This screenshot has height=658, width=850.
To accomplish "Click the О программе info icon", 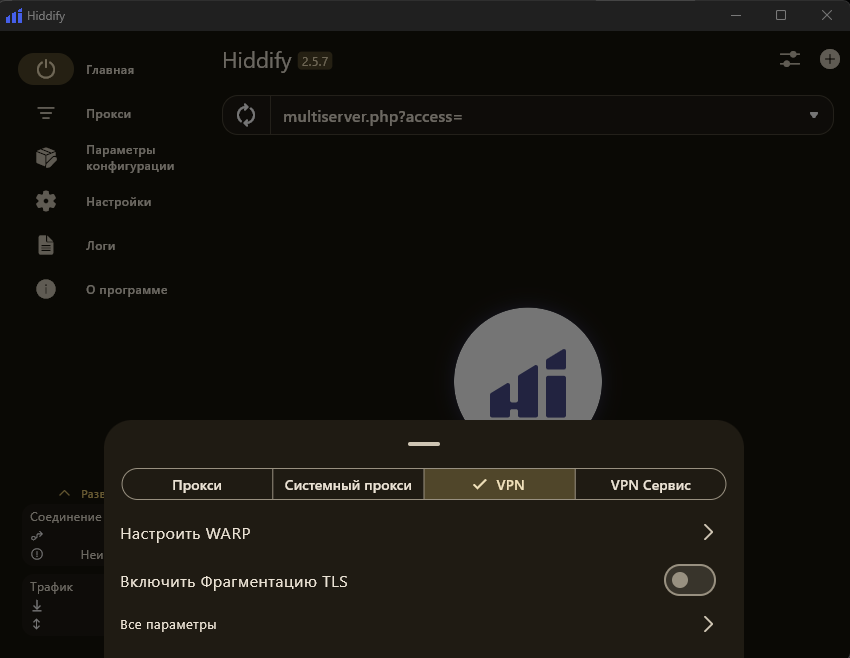I will point(46,289).
